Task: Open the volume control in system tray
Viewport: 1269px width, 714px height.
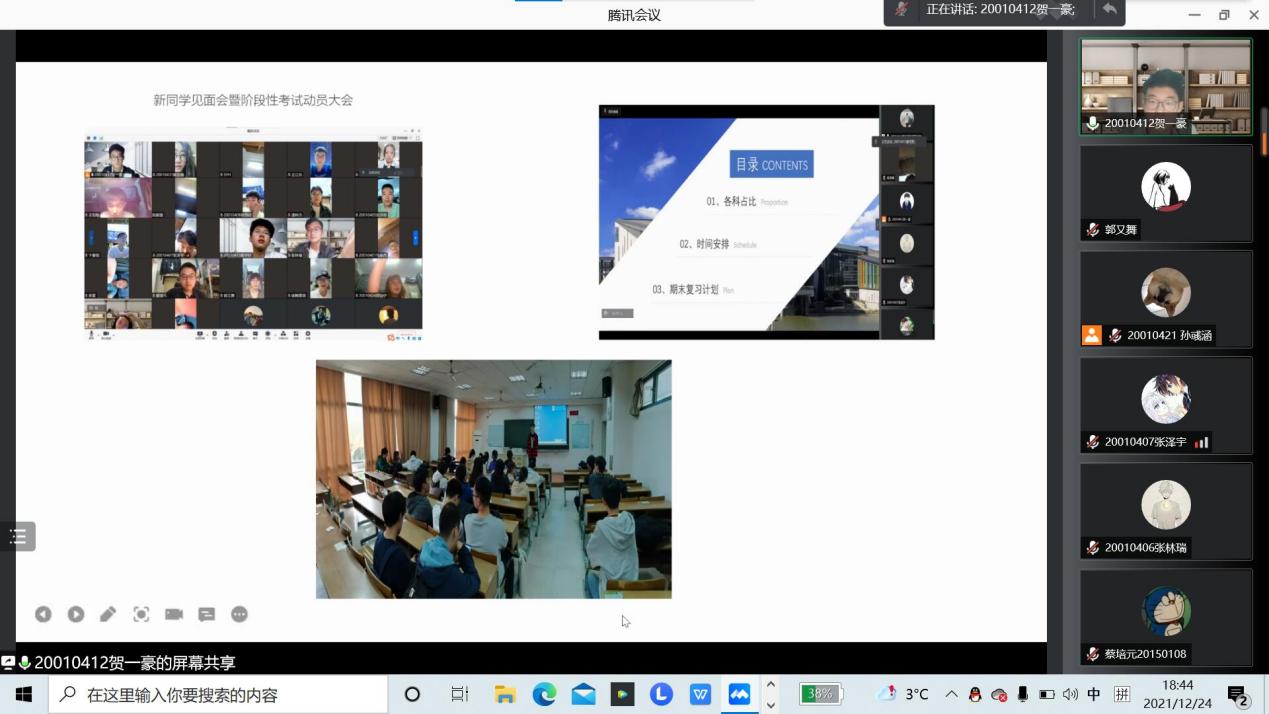Action: [1070, 694]
